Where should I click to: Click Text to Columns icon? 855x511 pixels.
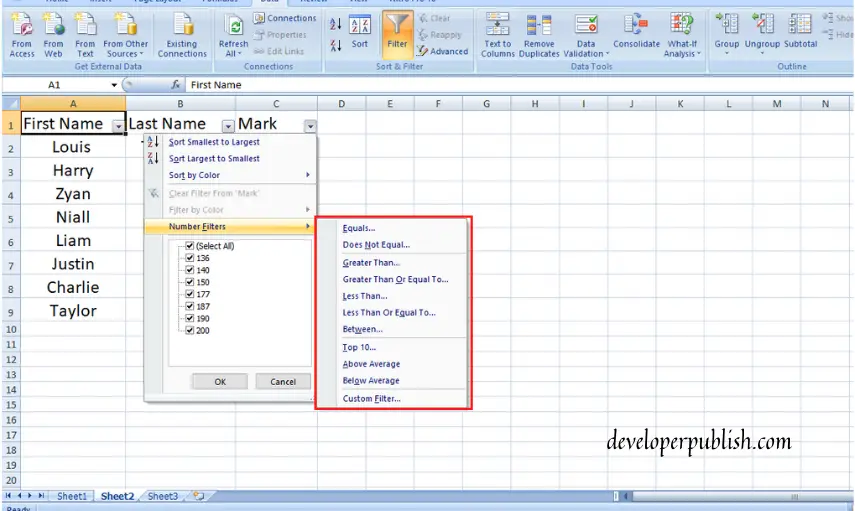click(x=497, y=35)
